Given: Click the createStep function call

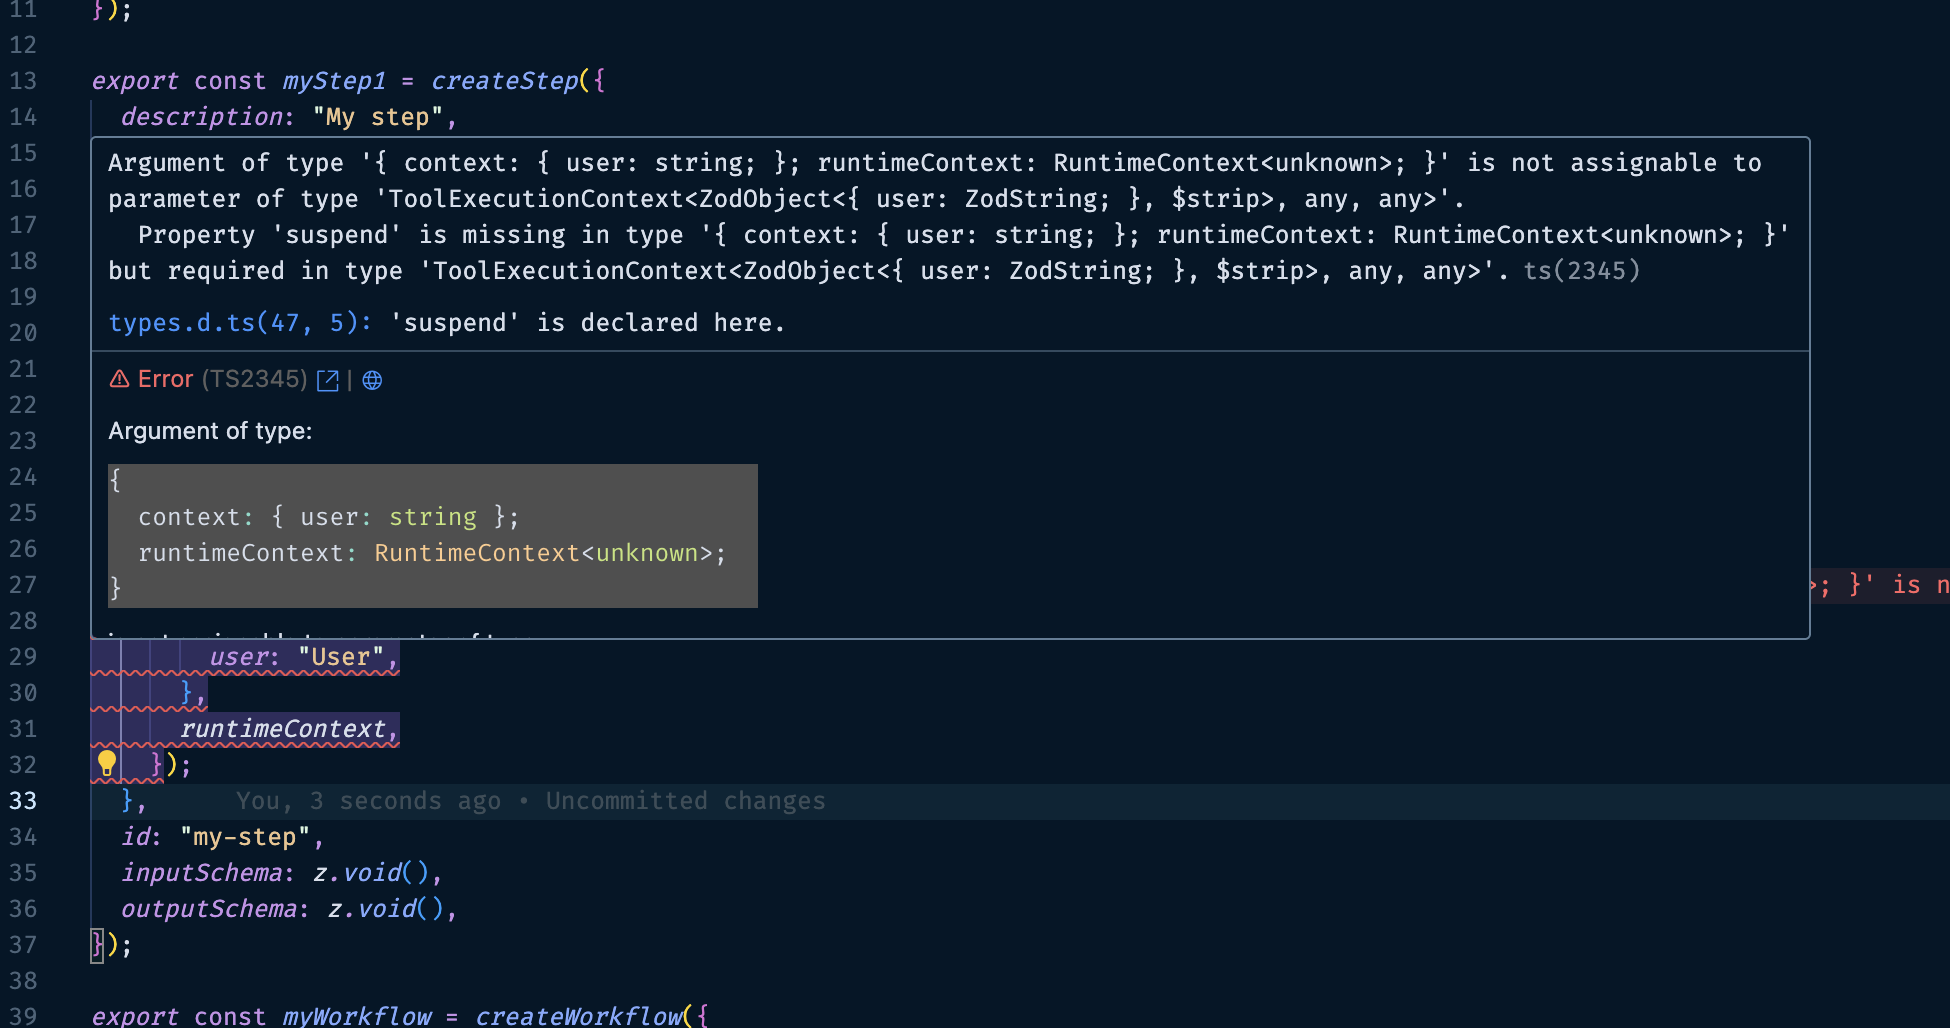Looking at the screenshot, I should [x=504, y=81].
